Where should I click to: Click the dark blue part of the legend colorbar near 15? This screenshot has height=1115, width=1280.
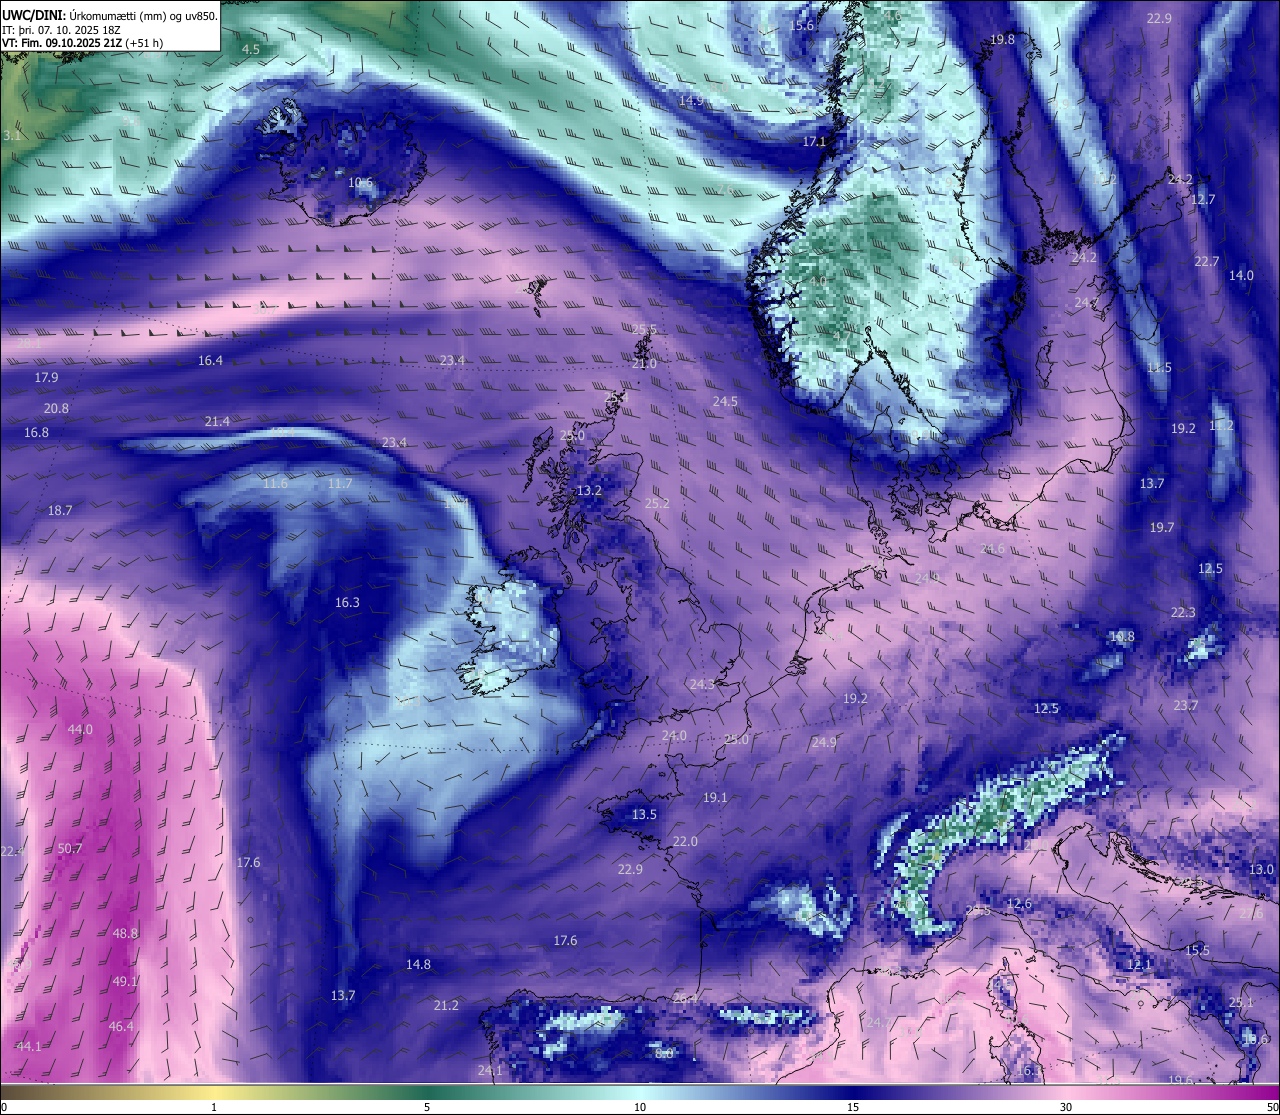(x=853, y=1091)
